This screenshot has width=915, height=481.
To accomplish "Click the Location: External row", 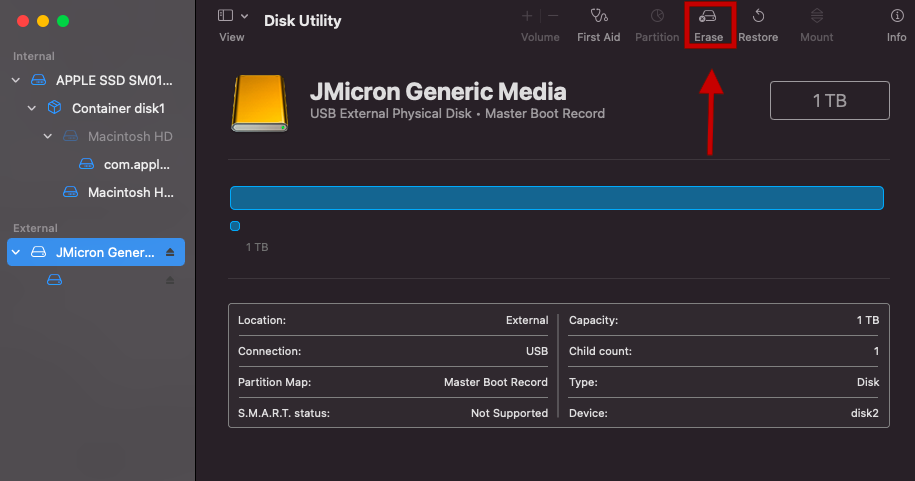I will pyautogui.click(x=393, y=320).
